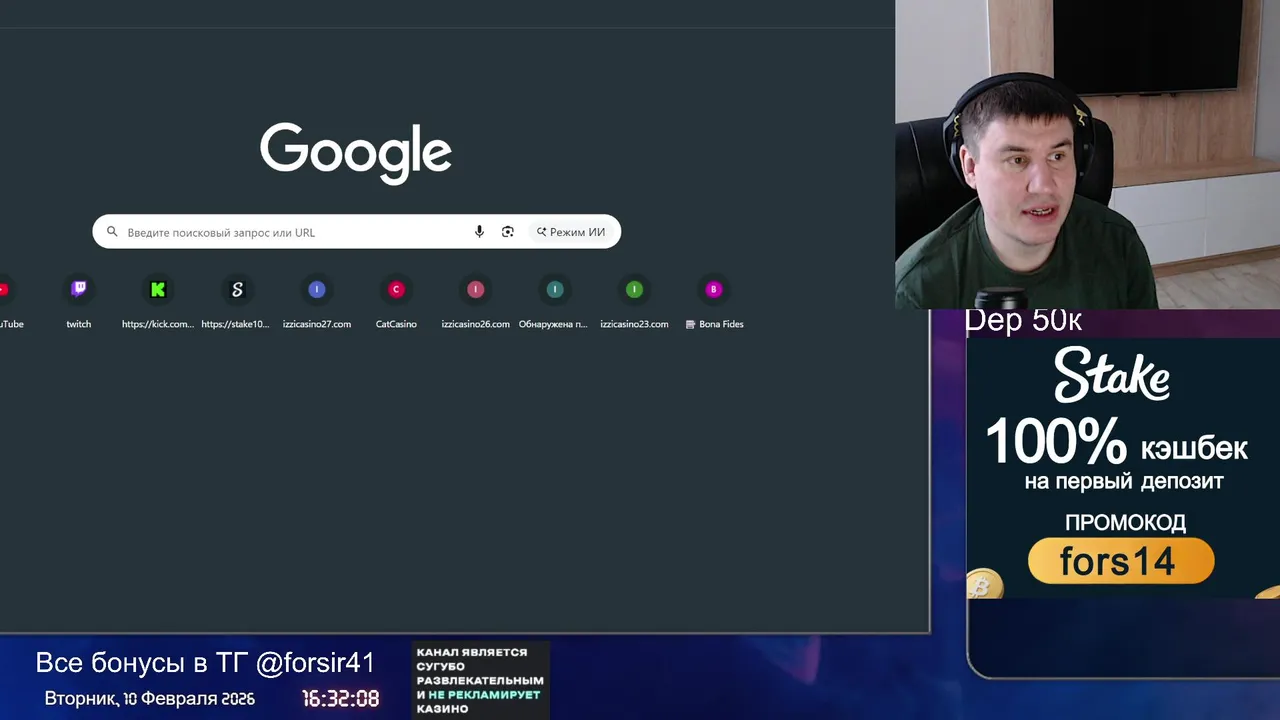This screenshot has height=720, width=1280.
Task: Click 'Все бонусы в ТГ @forsir41' text
Action: 205,662
